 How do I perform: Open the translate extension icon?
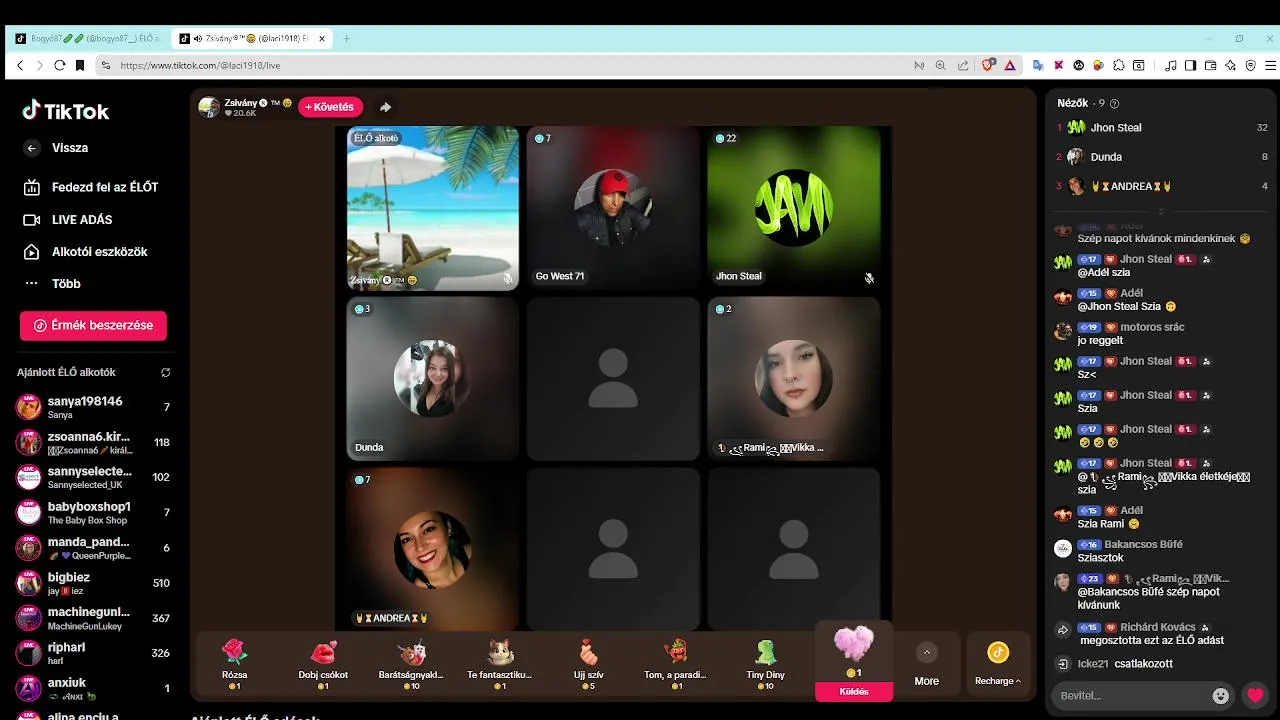[1038, 65]
